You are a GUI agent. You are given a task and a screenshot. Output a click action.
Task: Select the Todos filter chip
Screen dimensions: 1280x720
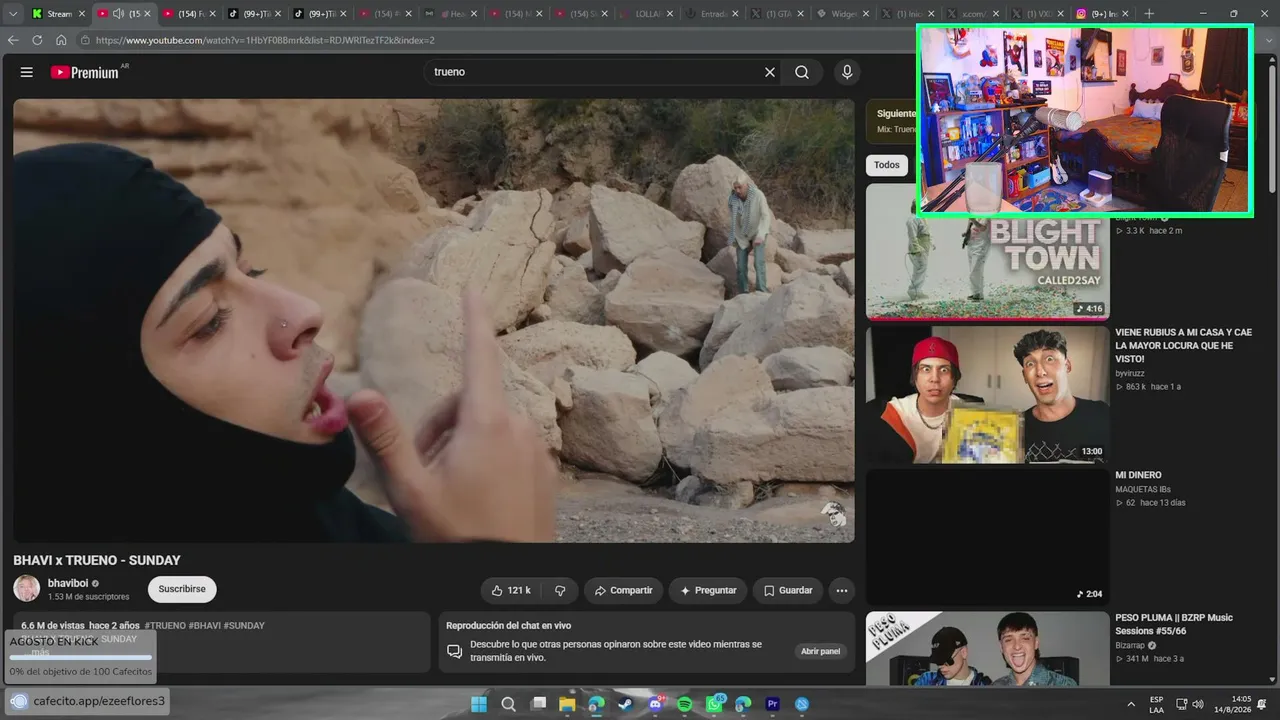tap(887, 165)
